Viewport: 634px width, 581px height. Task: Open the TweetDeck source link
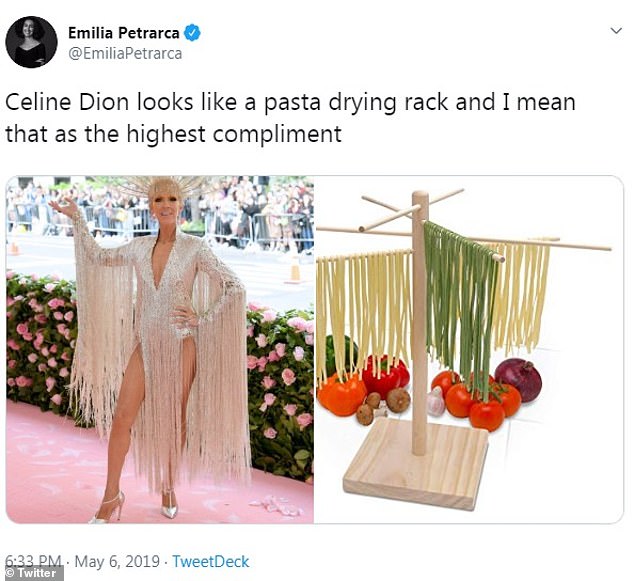tap(211, 562)
